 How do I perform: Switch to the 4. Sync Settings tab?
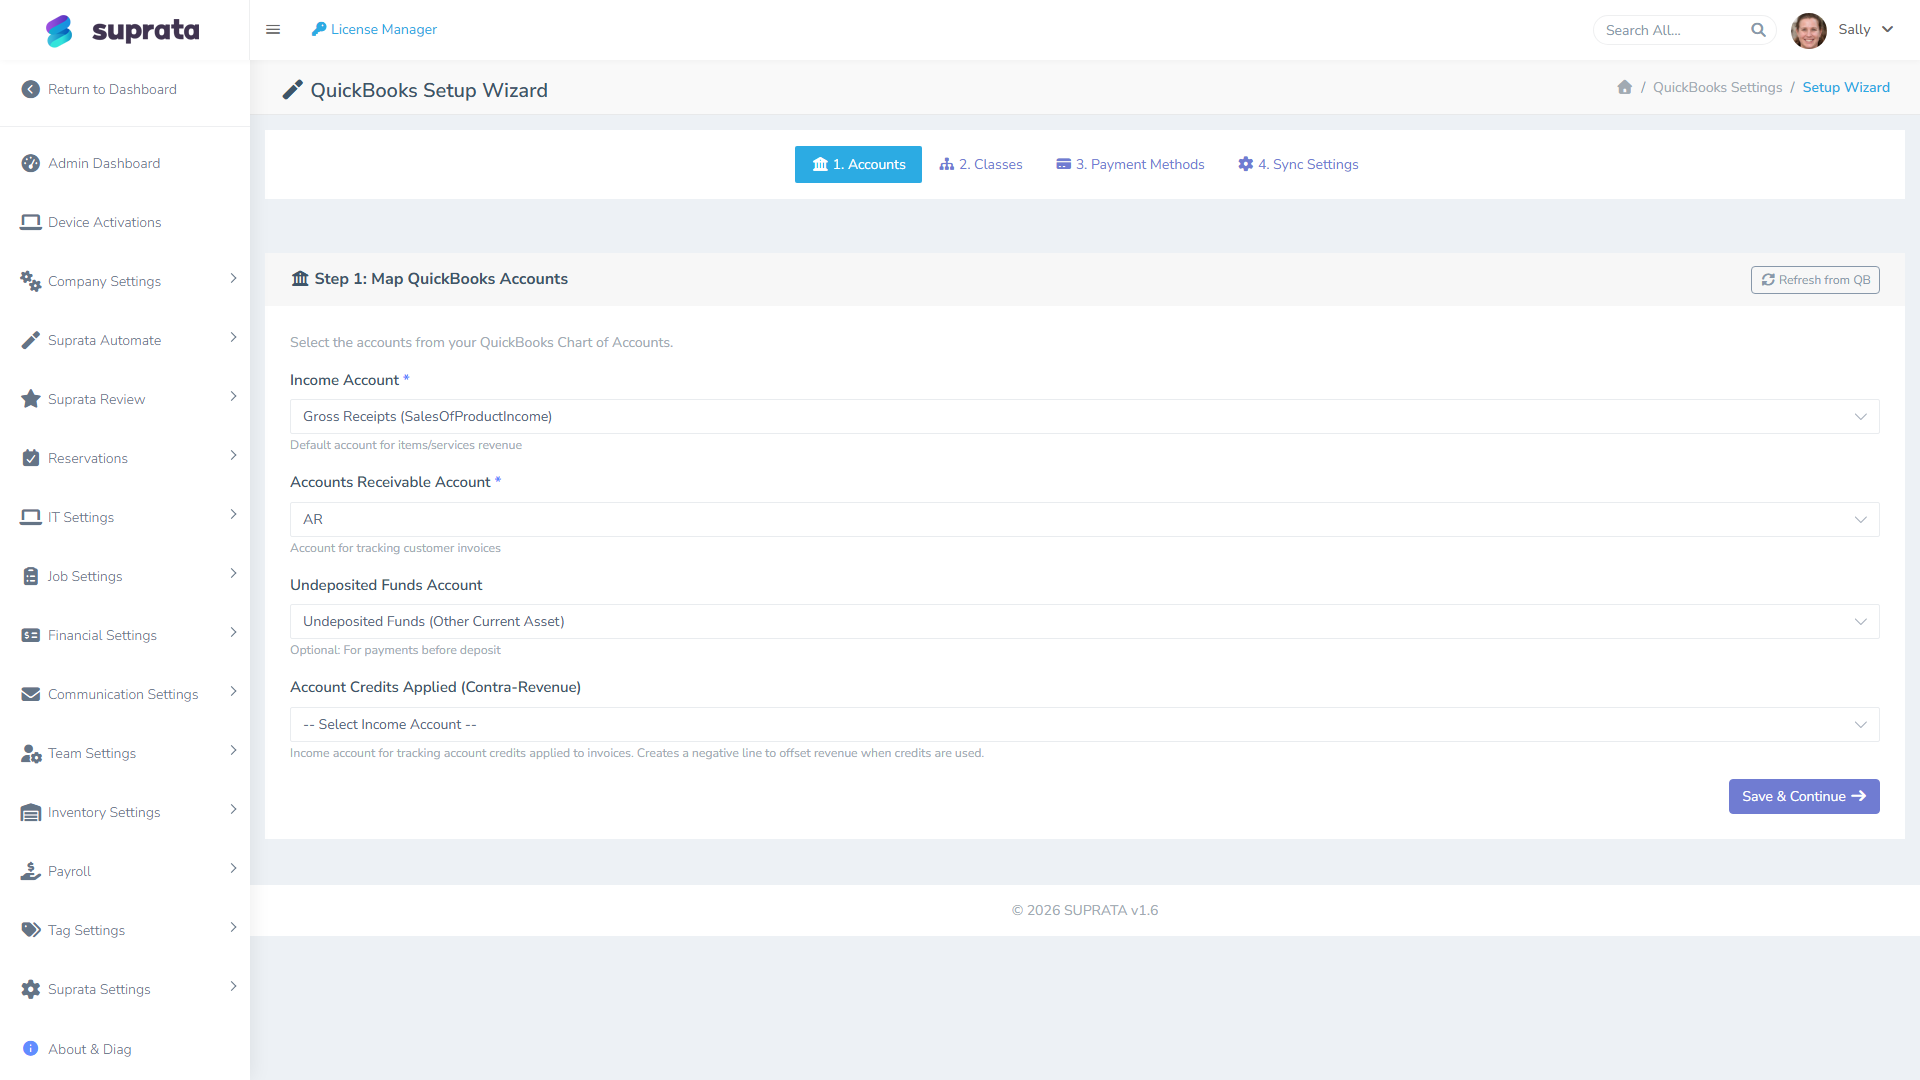pyautogui.click(x=1298, y=164)
